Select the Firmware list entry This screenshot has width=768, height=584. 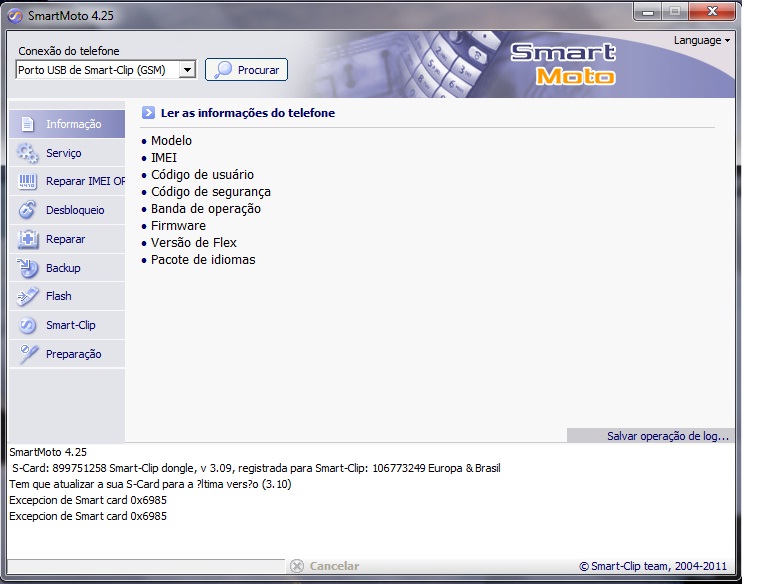coord(178,226)
